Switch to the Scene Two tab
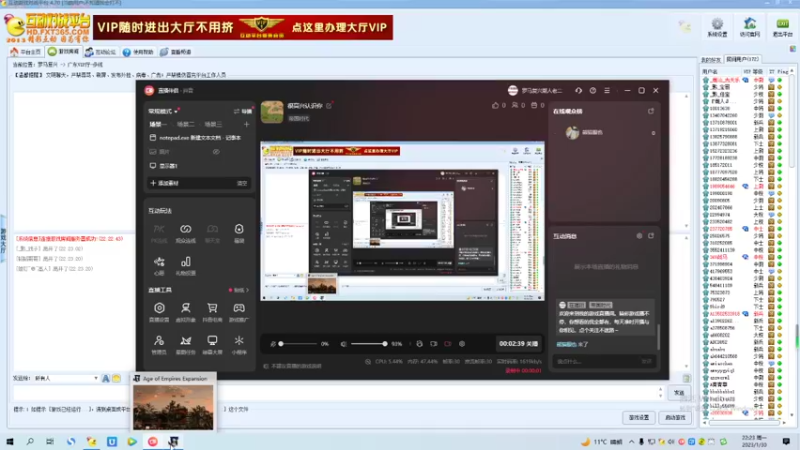The image size is (800, 450). pos(185,124)
